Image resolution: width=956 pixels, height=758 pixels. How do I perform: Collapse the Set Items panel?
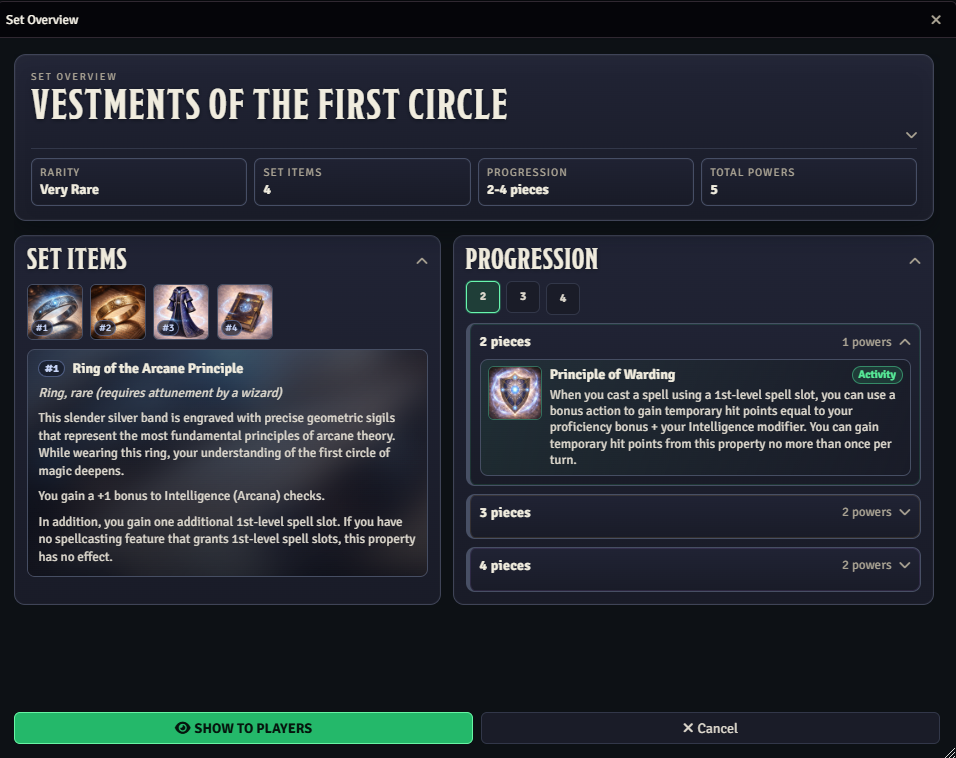[422, 261]
